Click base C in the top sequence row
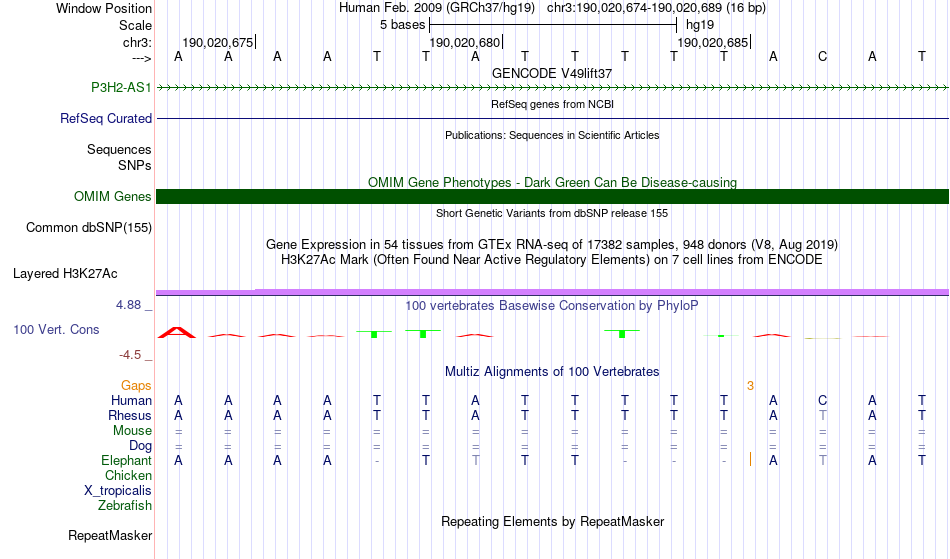The width and height of the screenshot is (950, 559). 822,56
